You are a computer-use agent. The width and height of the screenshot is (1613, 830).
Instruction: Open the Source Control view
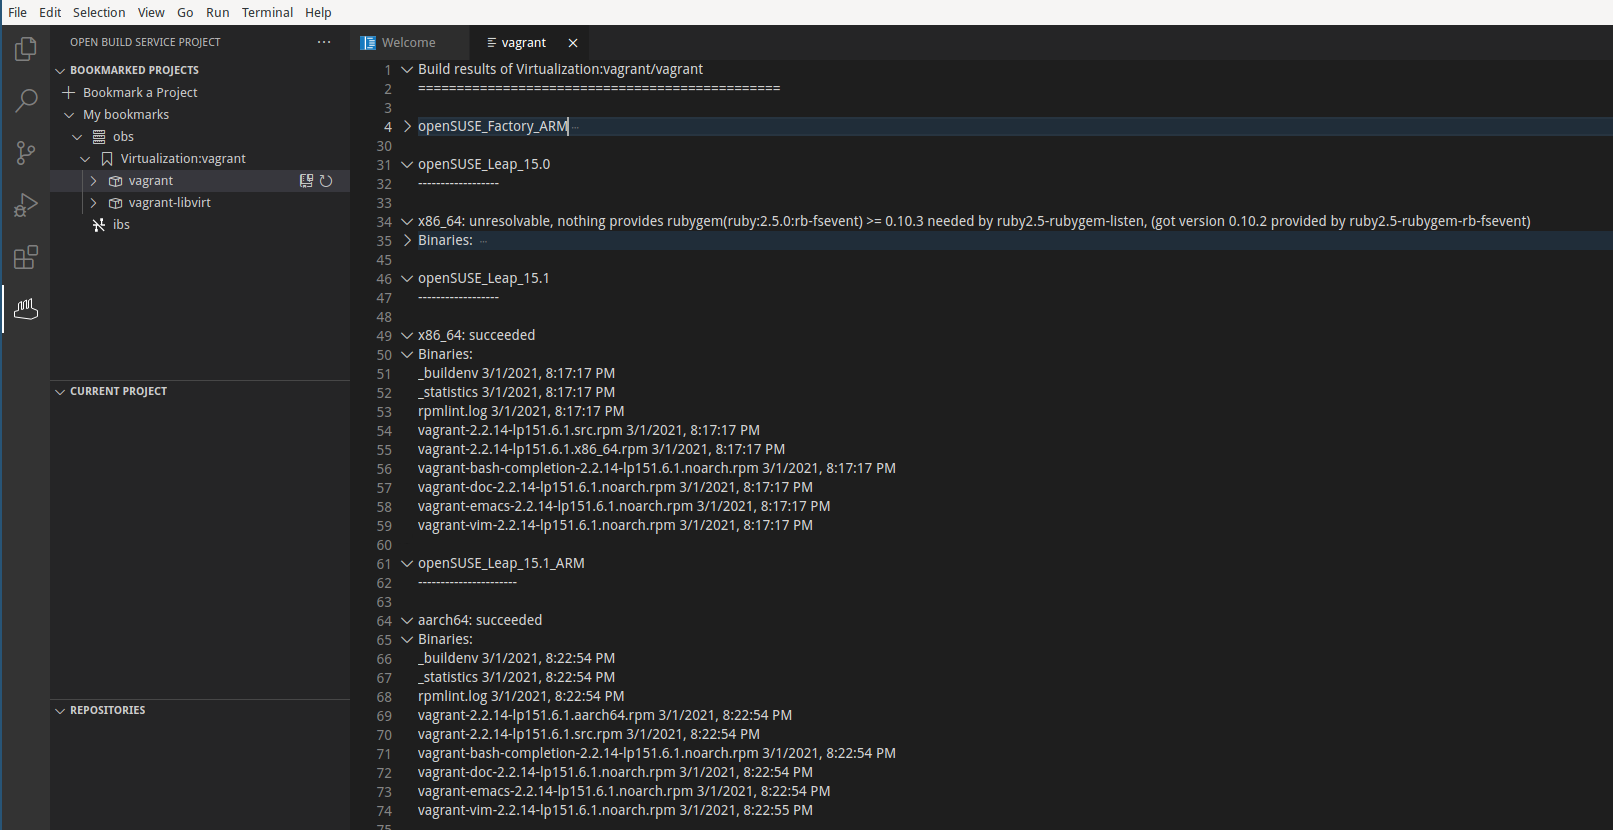(x=26, y=153)
